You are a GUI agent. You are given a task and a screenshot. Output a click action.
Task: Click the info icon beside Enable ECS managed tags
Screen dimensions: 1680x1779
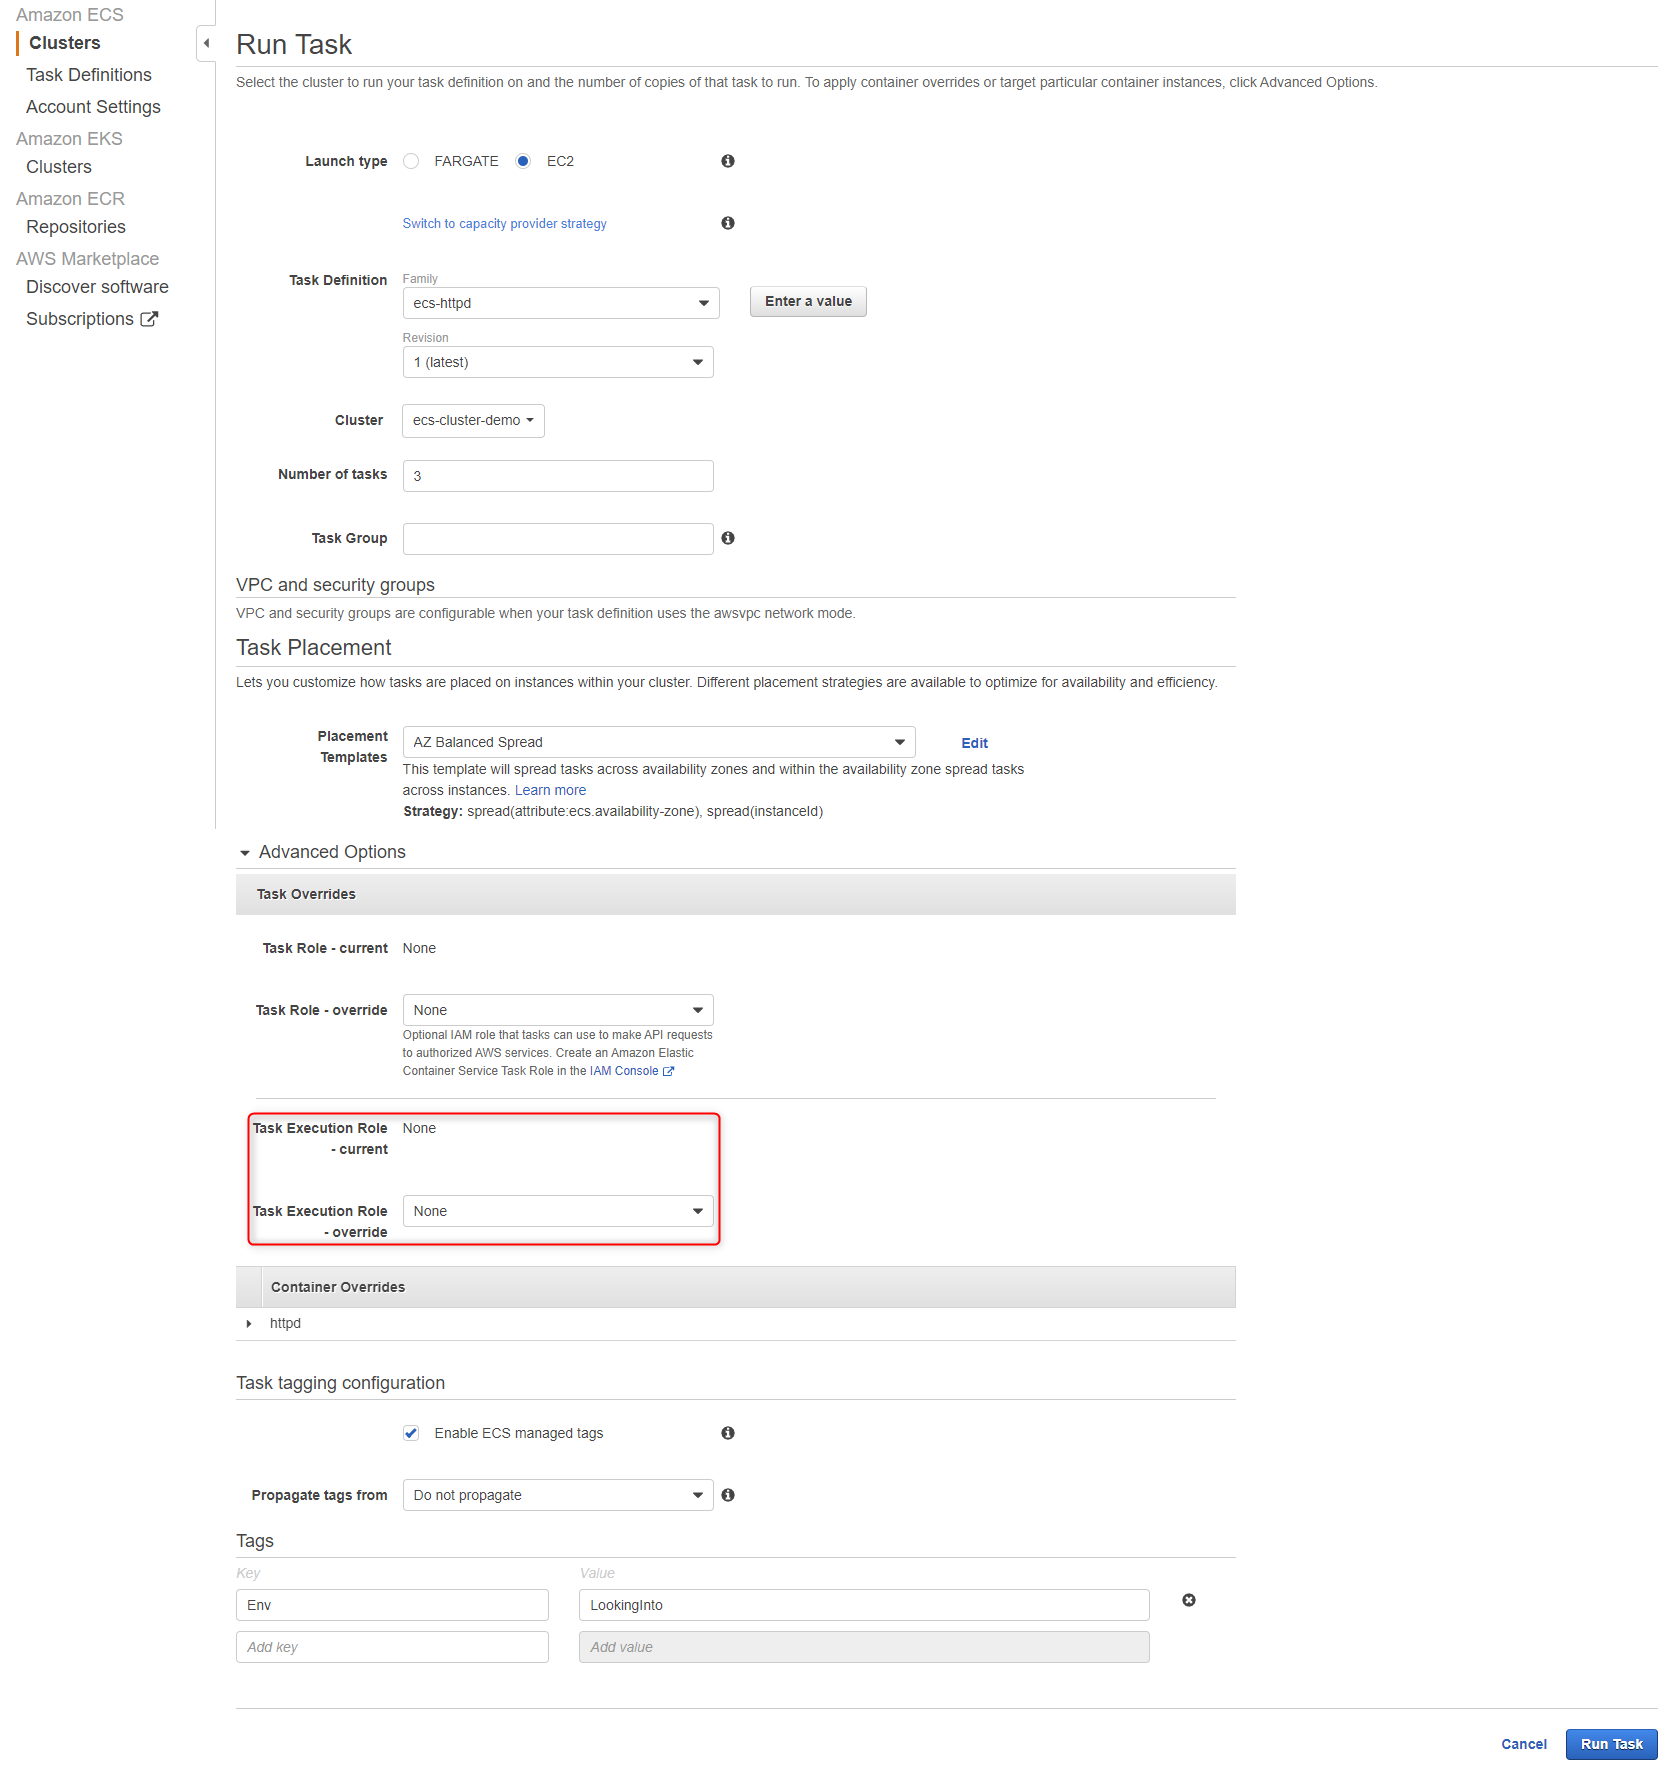(x=728, y=1433)
